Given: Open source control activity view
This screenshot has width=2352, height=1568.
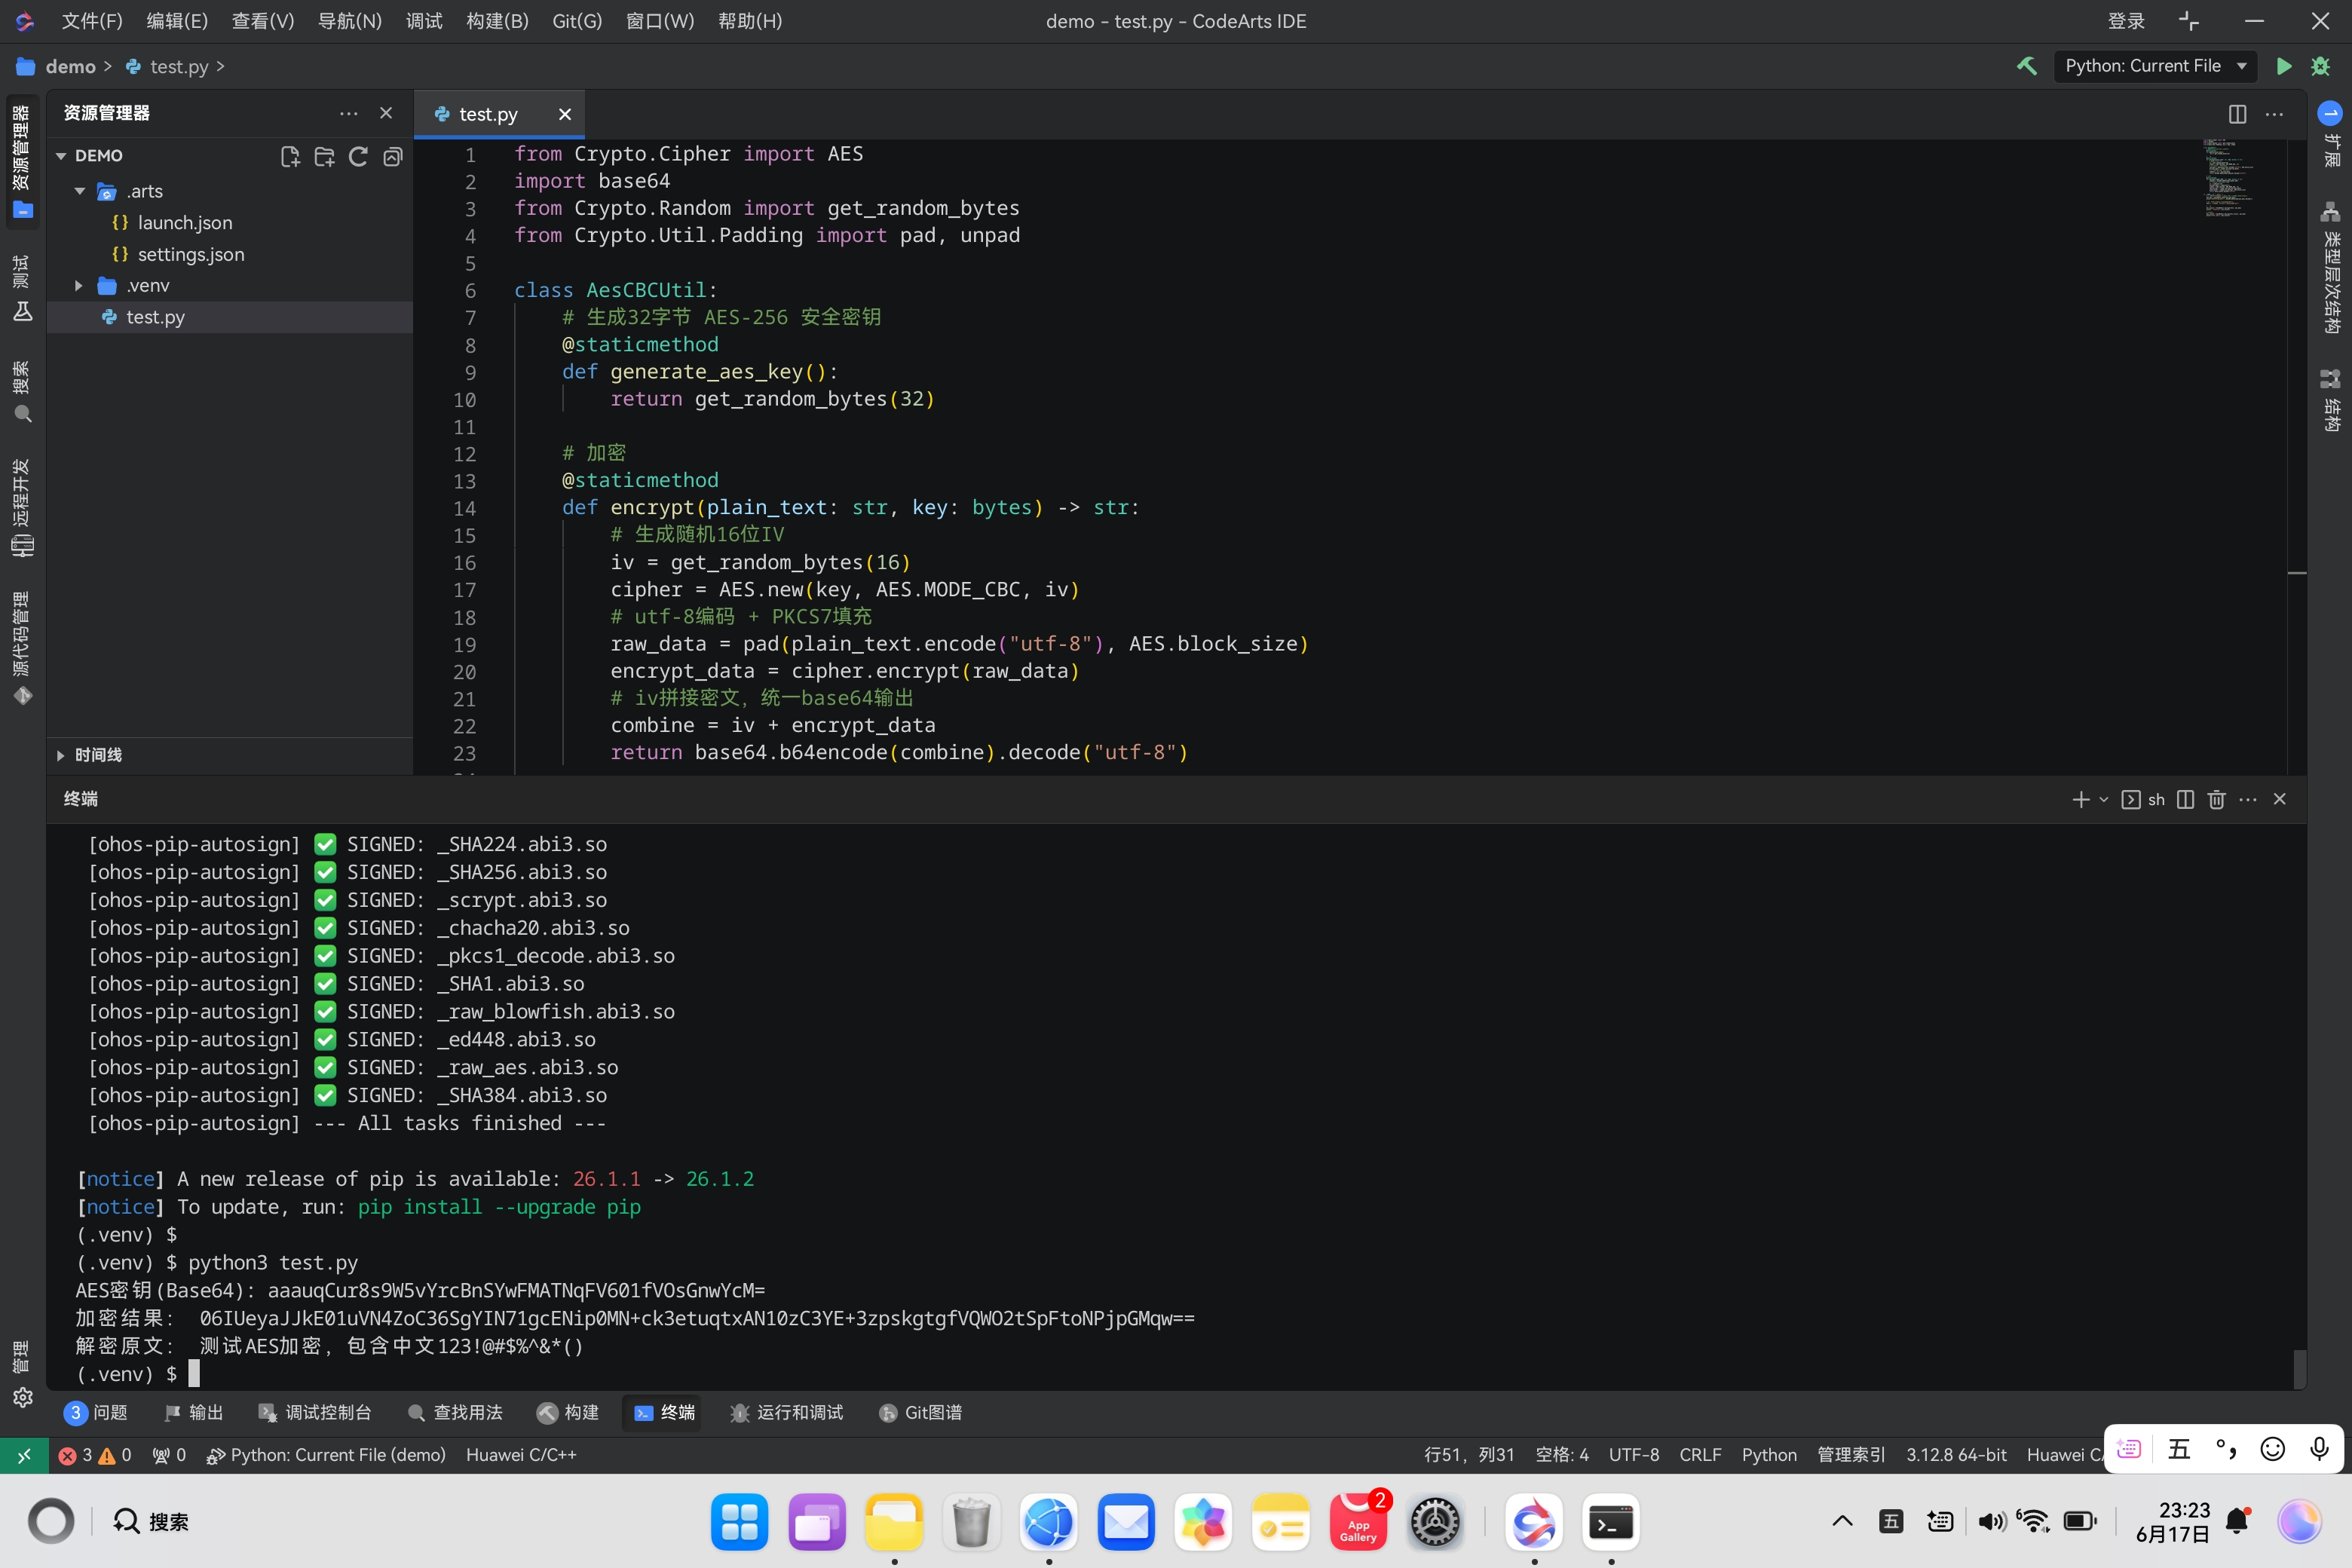Looking at the screenshot, I should tap(22, 648).
